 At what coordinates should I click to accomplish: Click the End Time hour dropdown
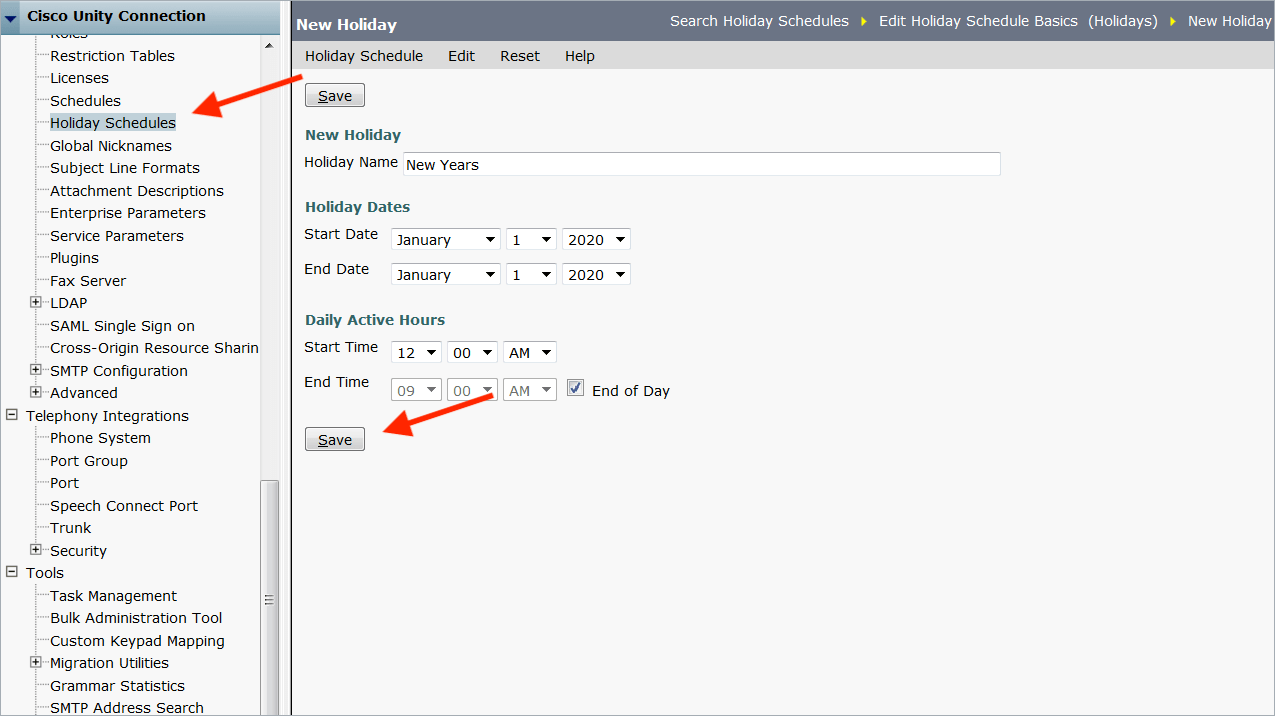click(416, 391)
